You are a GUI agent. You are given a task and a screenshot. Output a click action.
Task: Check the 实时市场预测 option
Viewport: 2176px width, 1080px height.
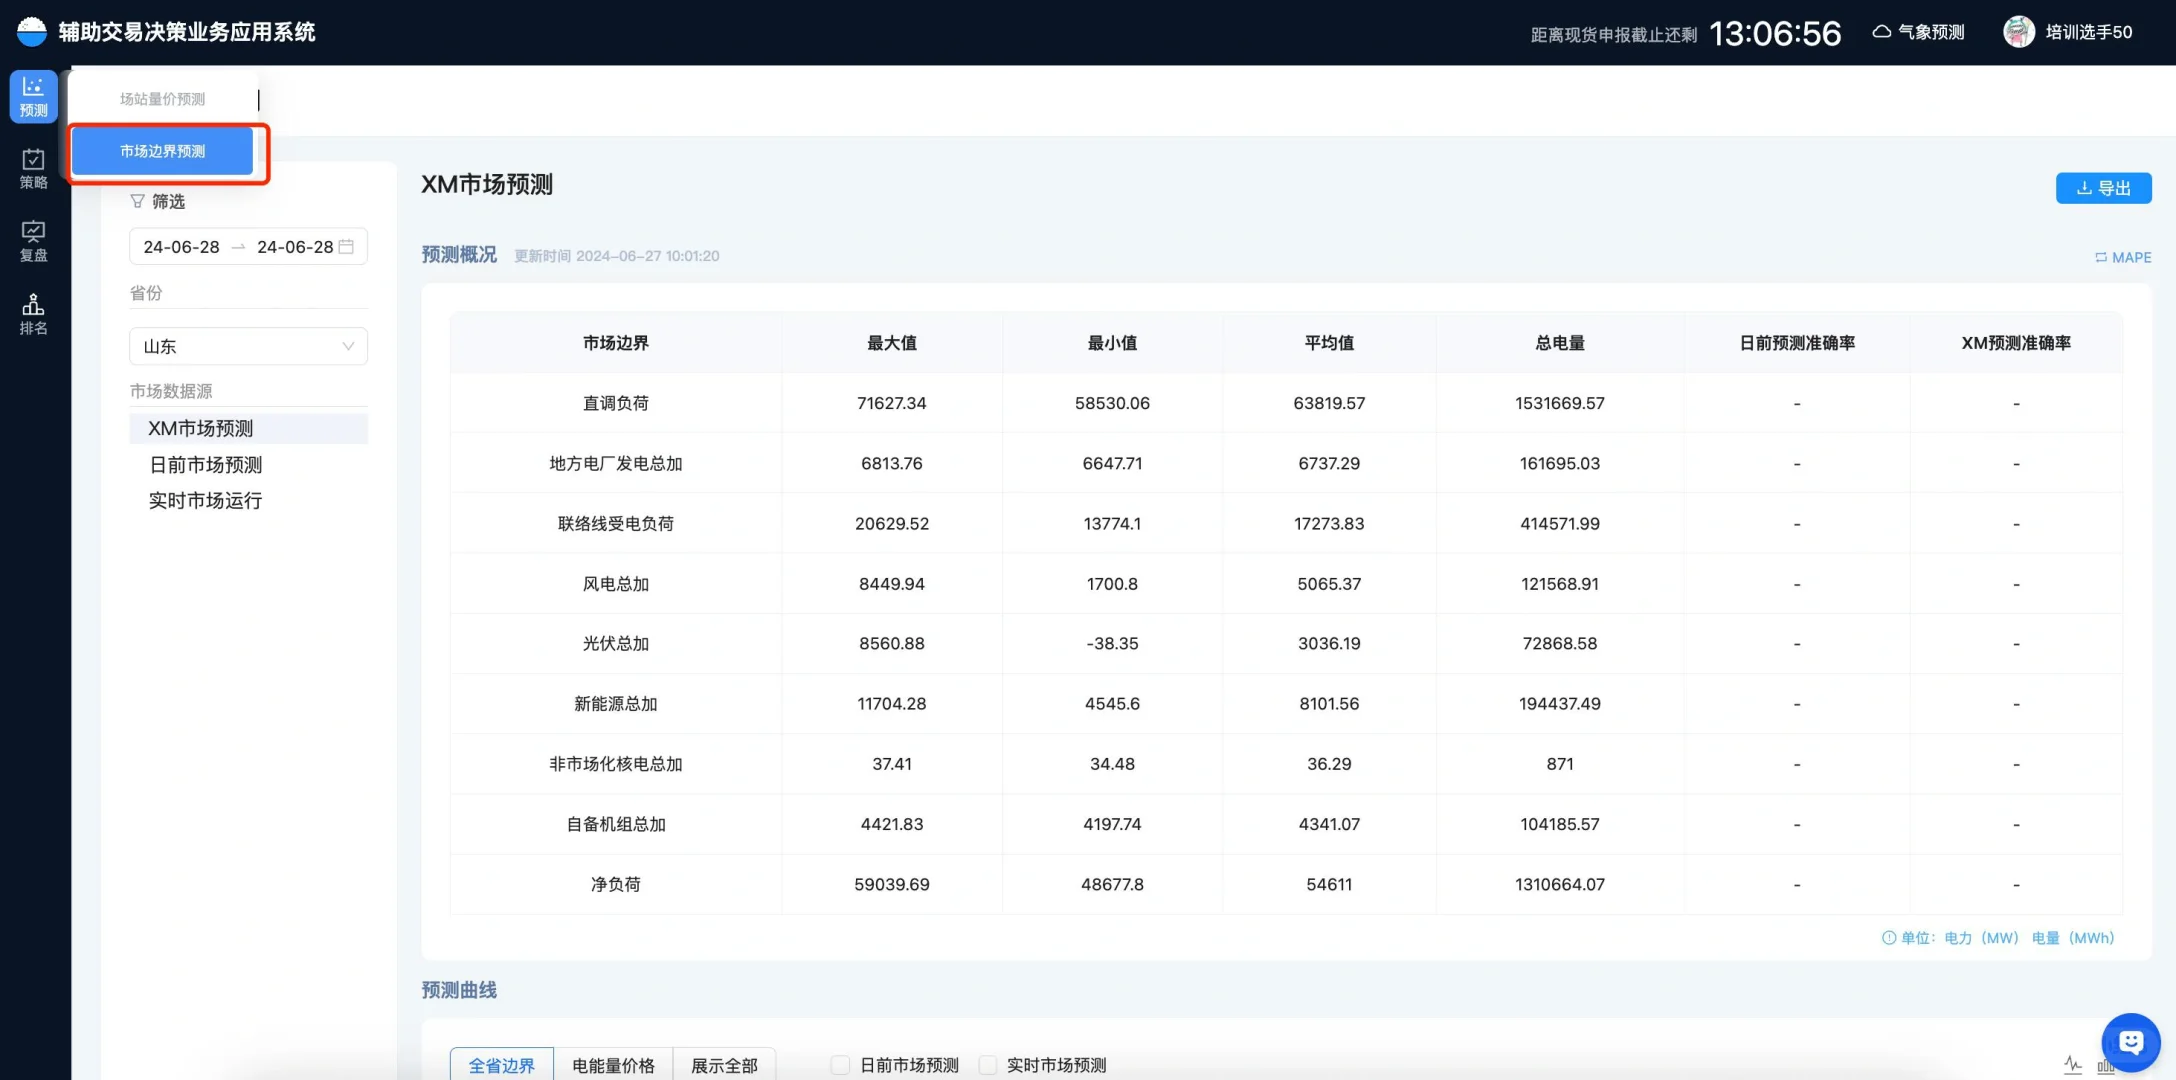coord(988,1065)
